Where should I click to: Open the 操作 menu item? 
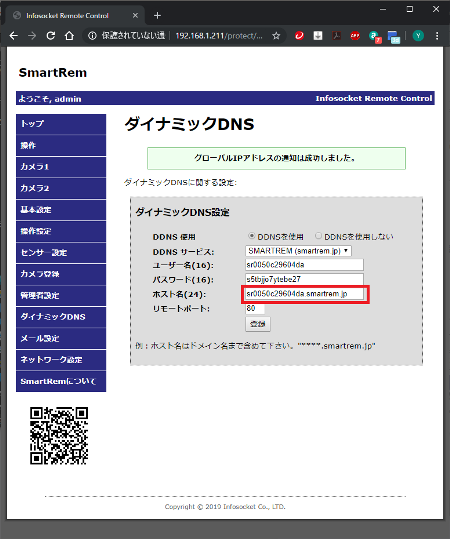[61, 145]
